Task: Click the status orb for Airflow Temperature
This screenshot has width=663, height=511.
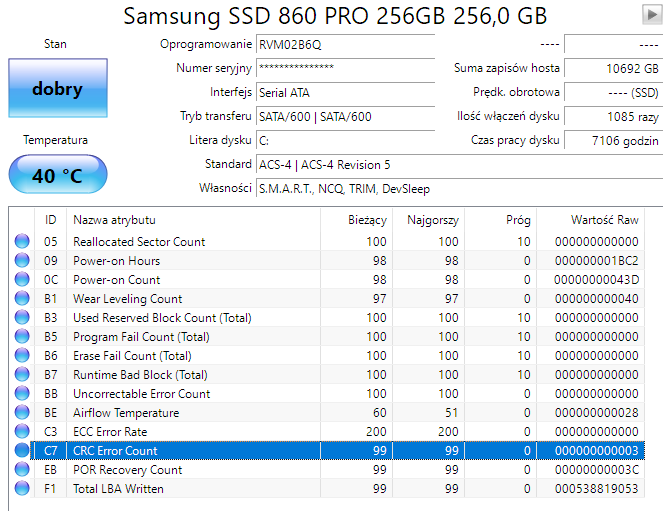Action: click(22, 413)
